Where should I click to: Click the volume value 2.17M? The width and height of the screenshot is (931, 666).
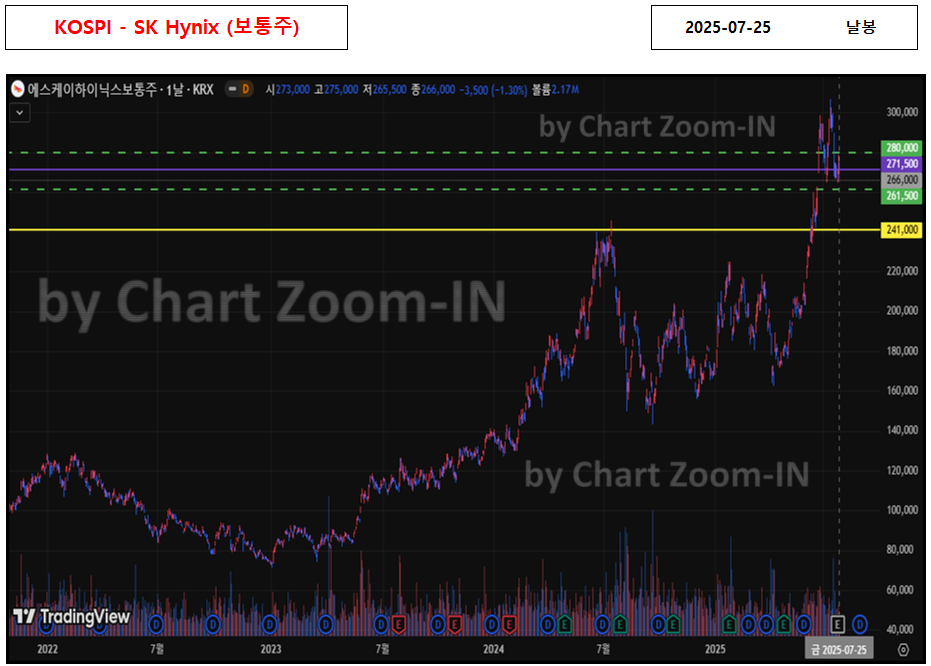click(x=565, y=89)
